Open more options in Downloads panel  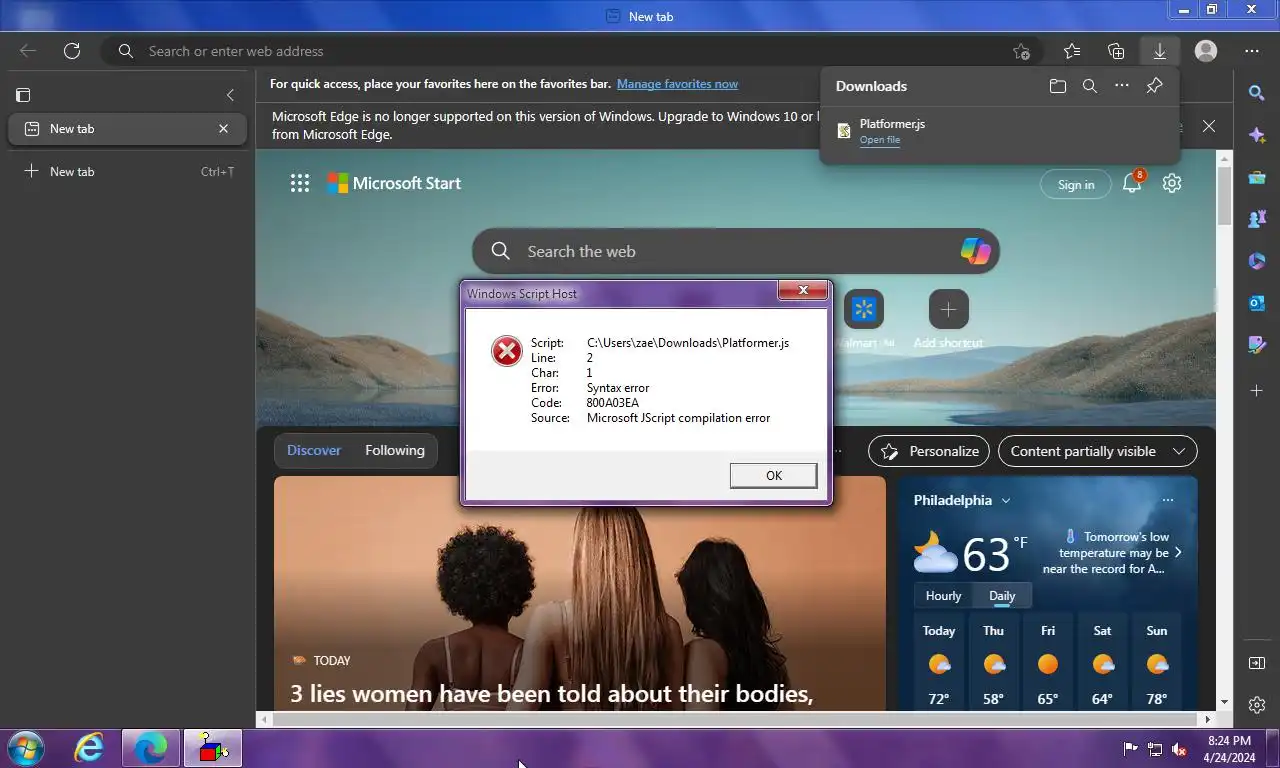click(1122, 86)
